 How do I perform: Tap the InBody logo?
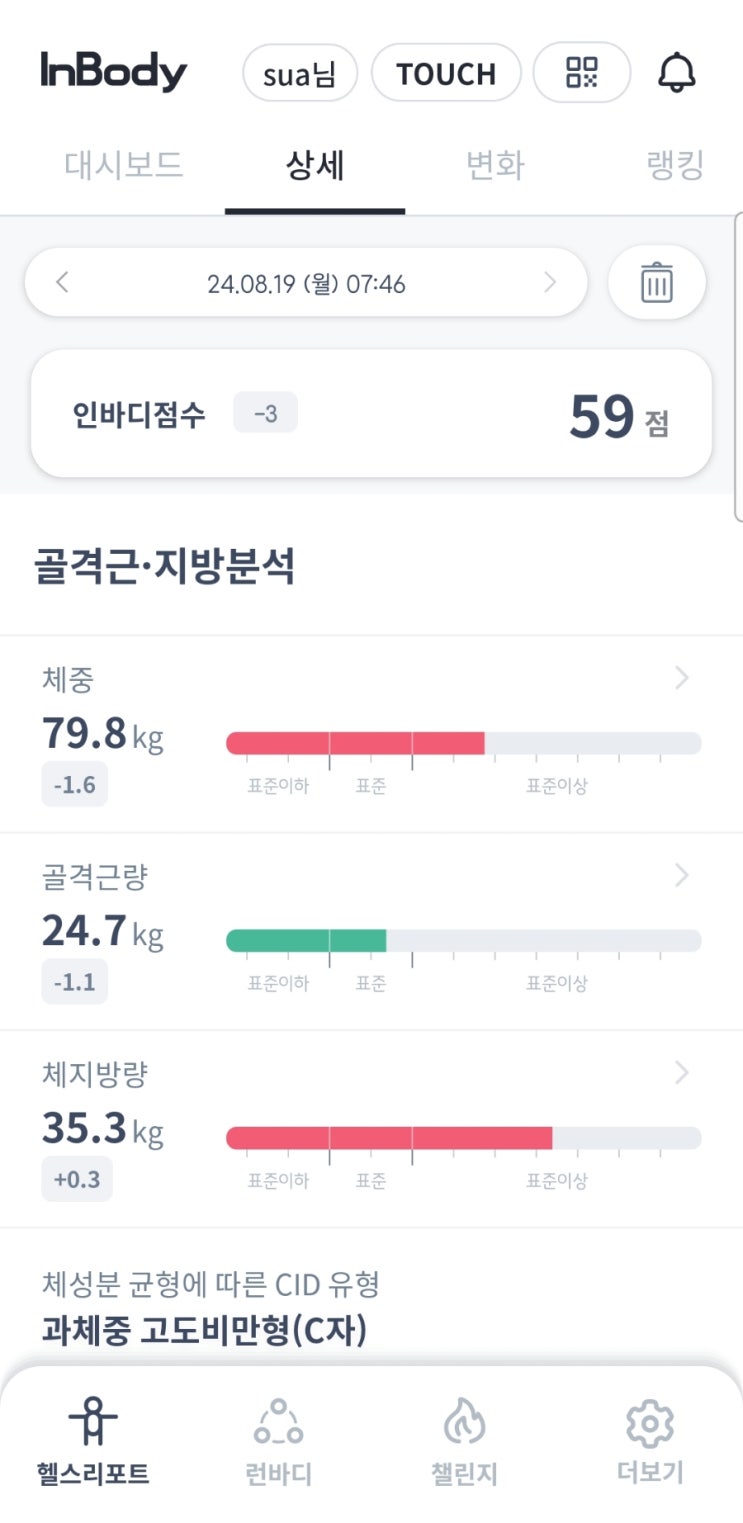114,72
